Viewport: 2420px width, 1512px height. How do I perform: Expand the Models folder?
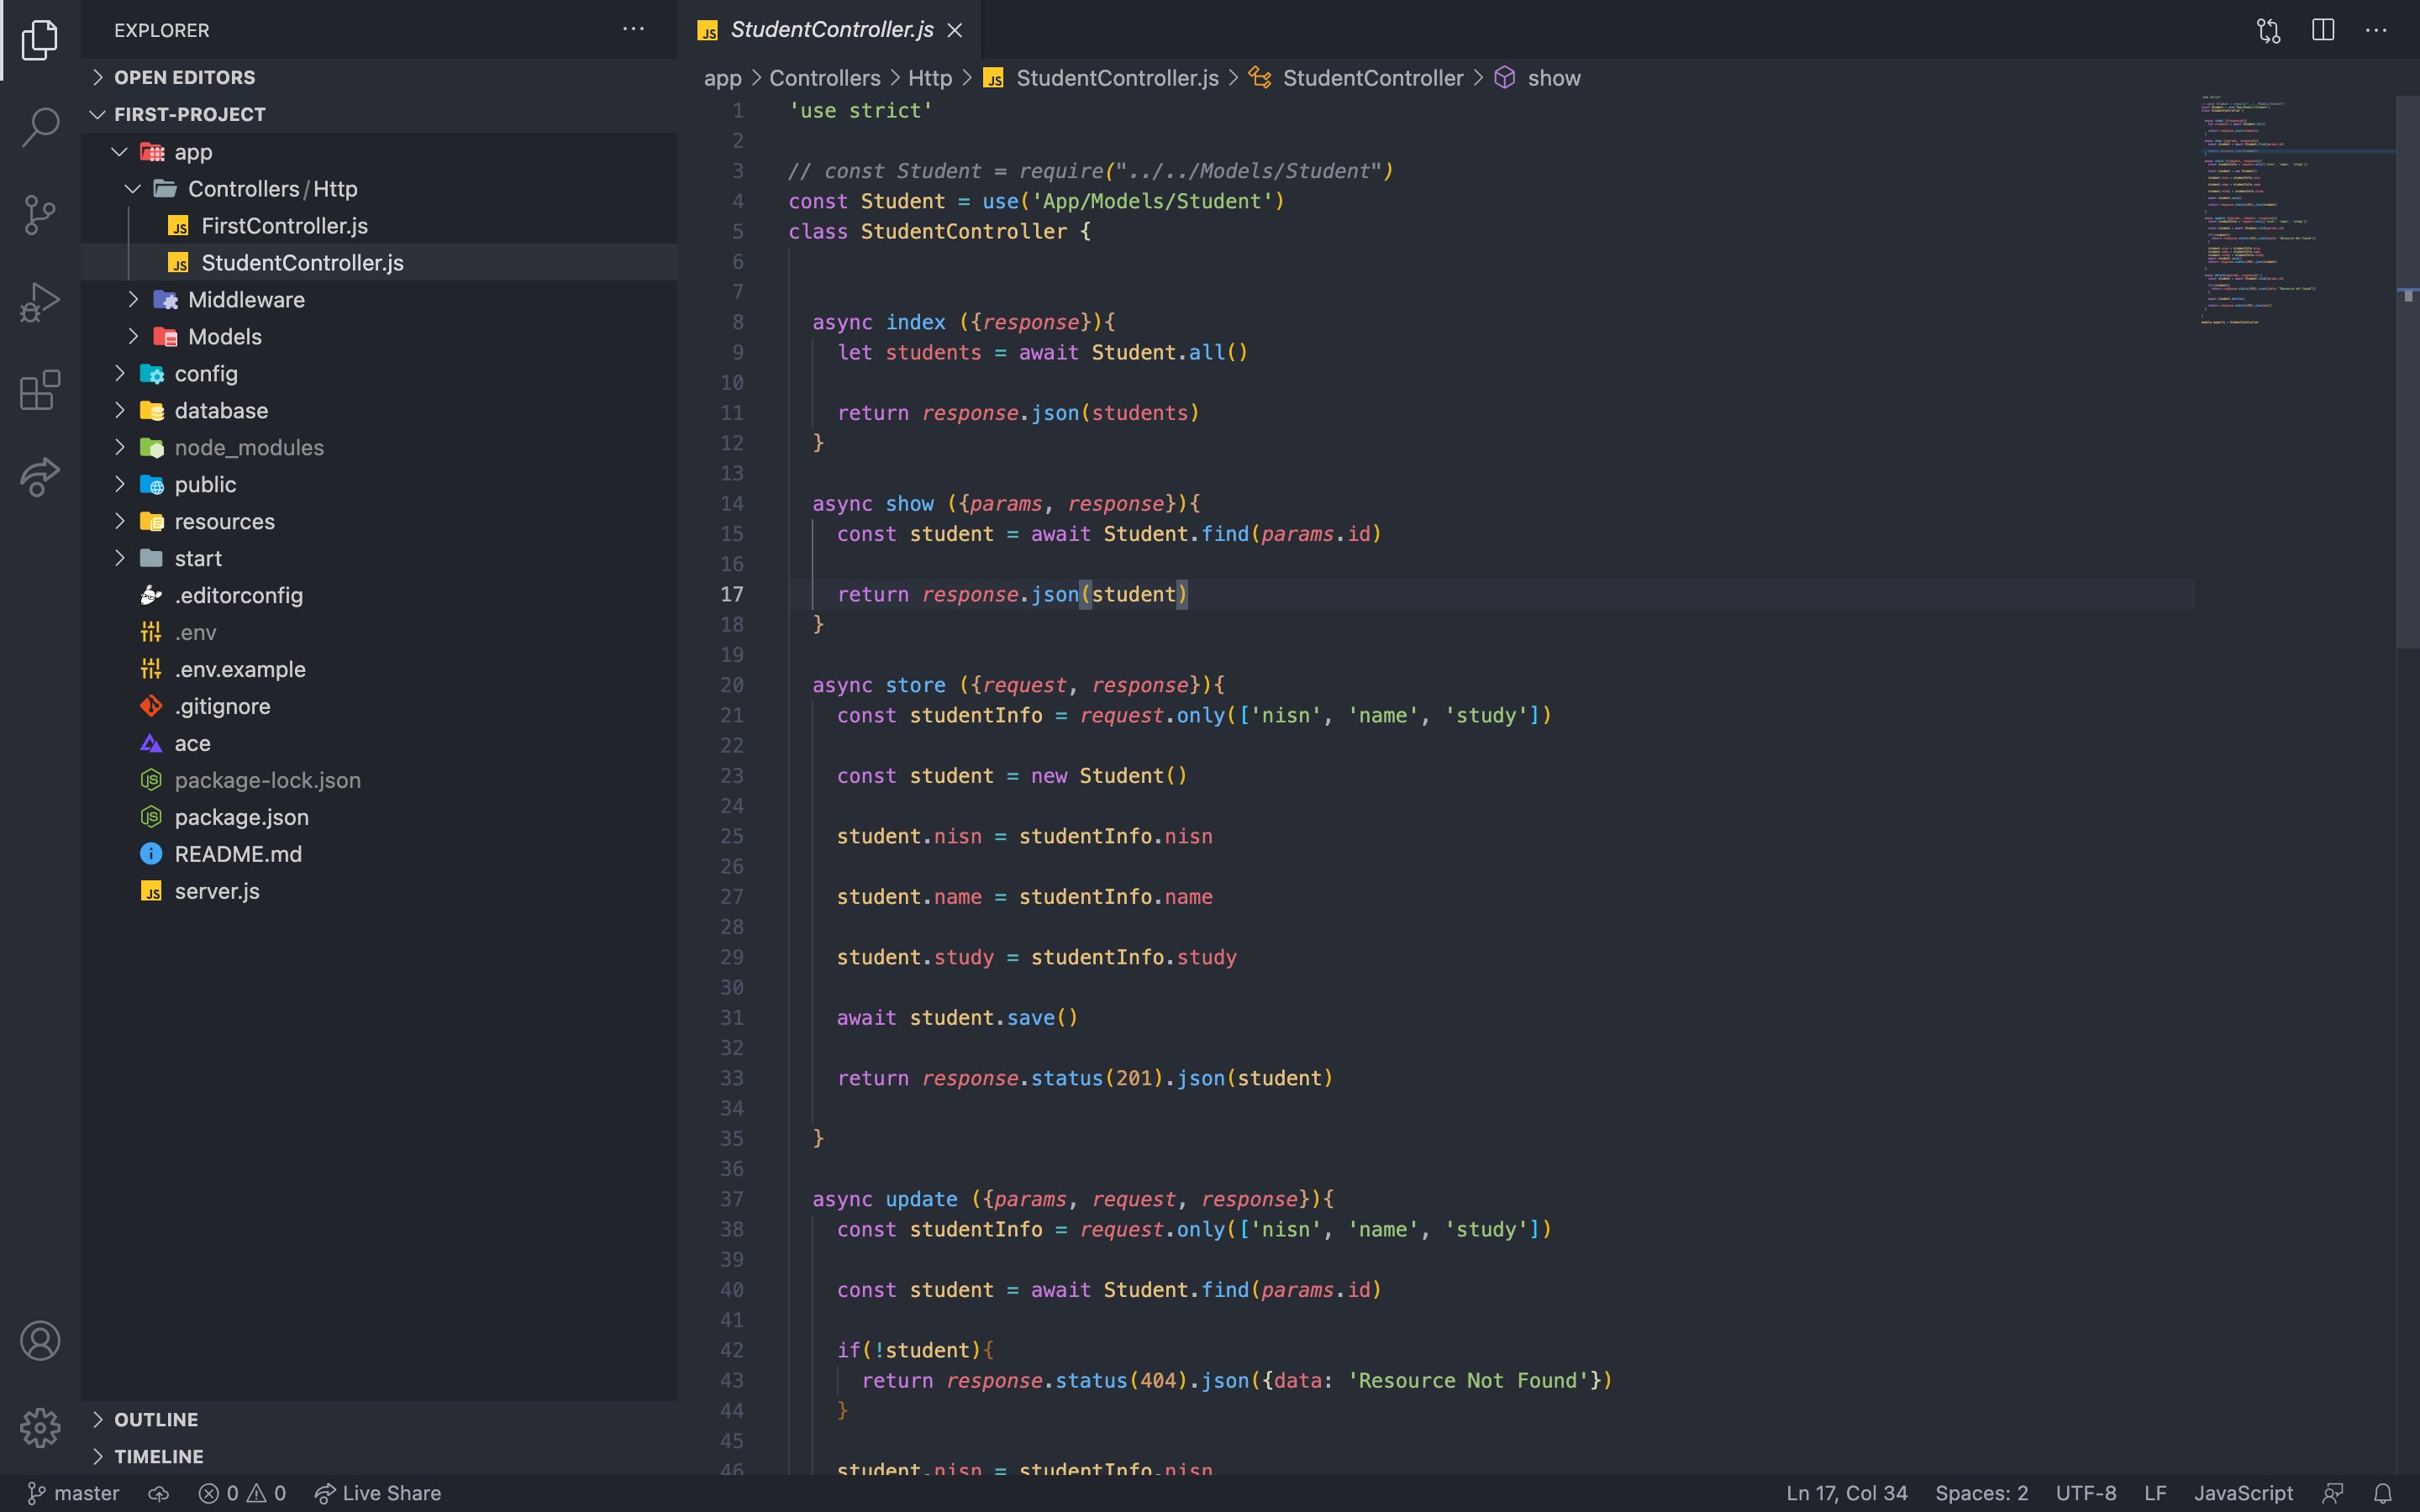pyautogui.click(x=225, y=337)
